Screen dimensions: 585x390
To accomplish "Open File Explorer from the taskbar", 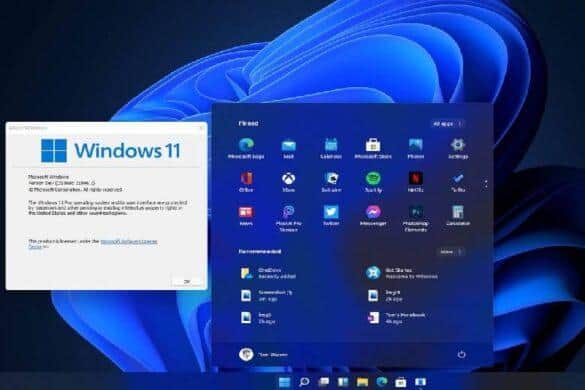I will 362,382.
